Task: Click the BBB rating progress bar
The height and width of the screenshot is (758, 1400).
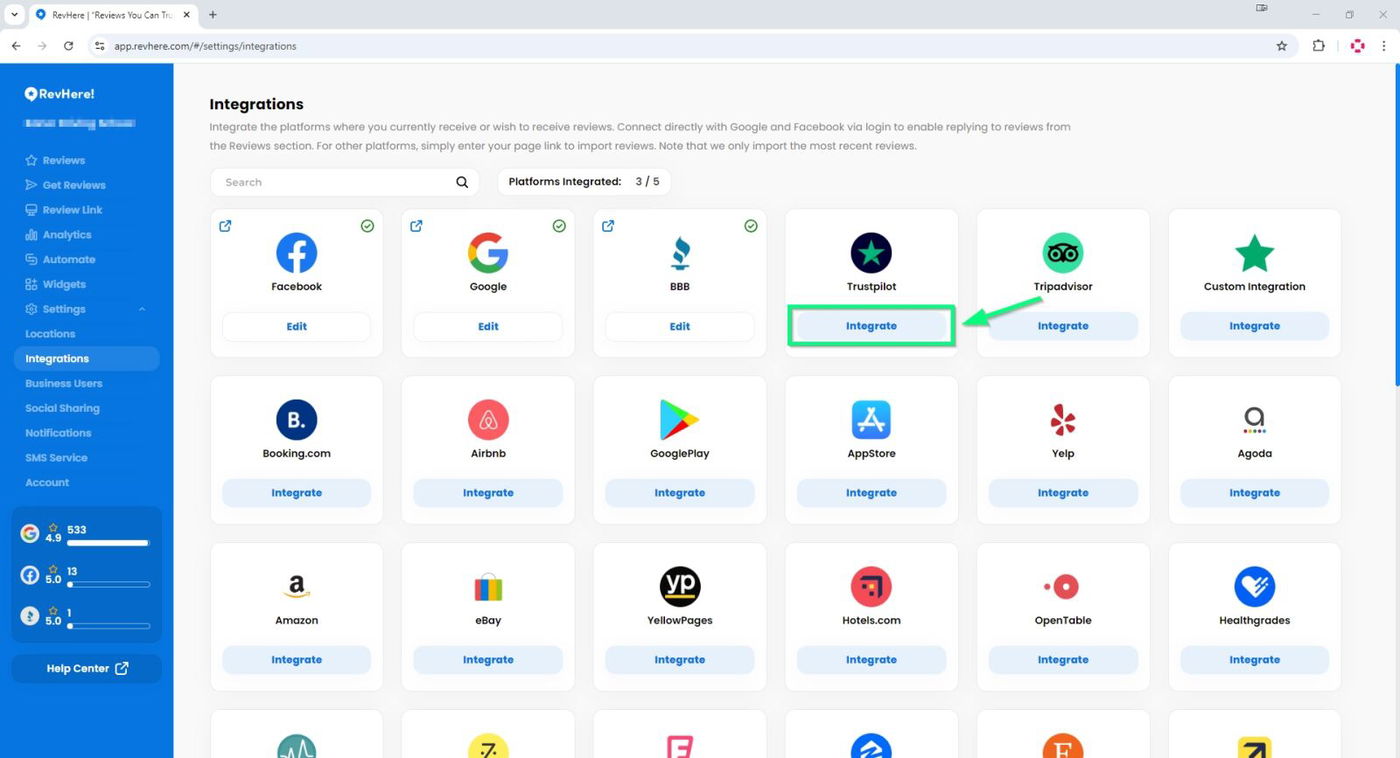Action: click(x=108, y=626)
